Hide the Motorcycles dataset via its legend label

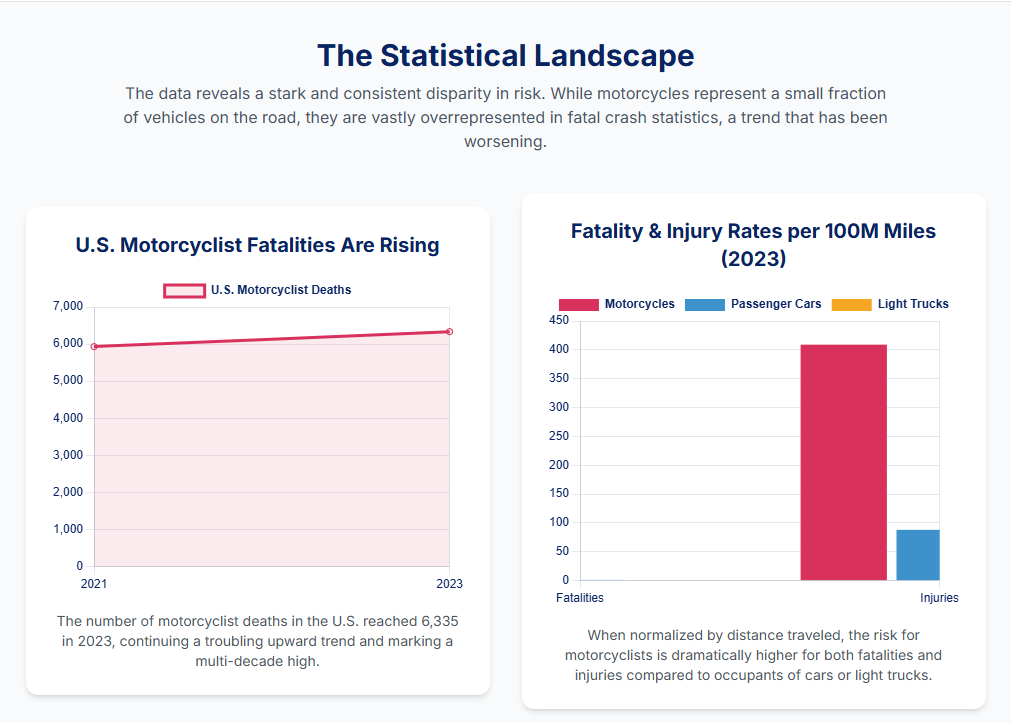click(x=640, y=304)
